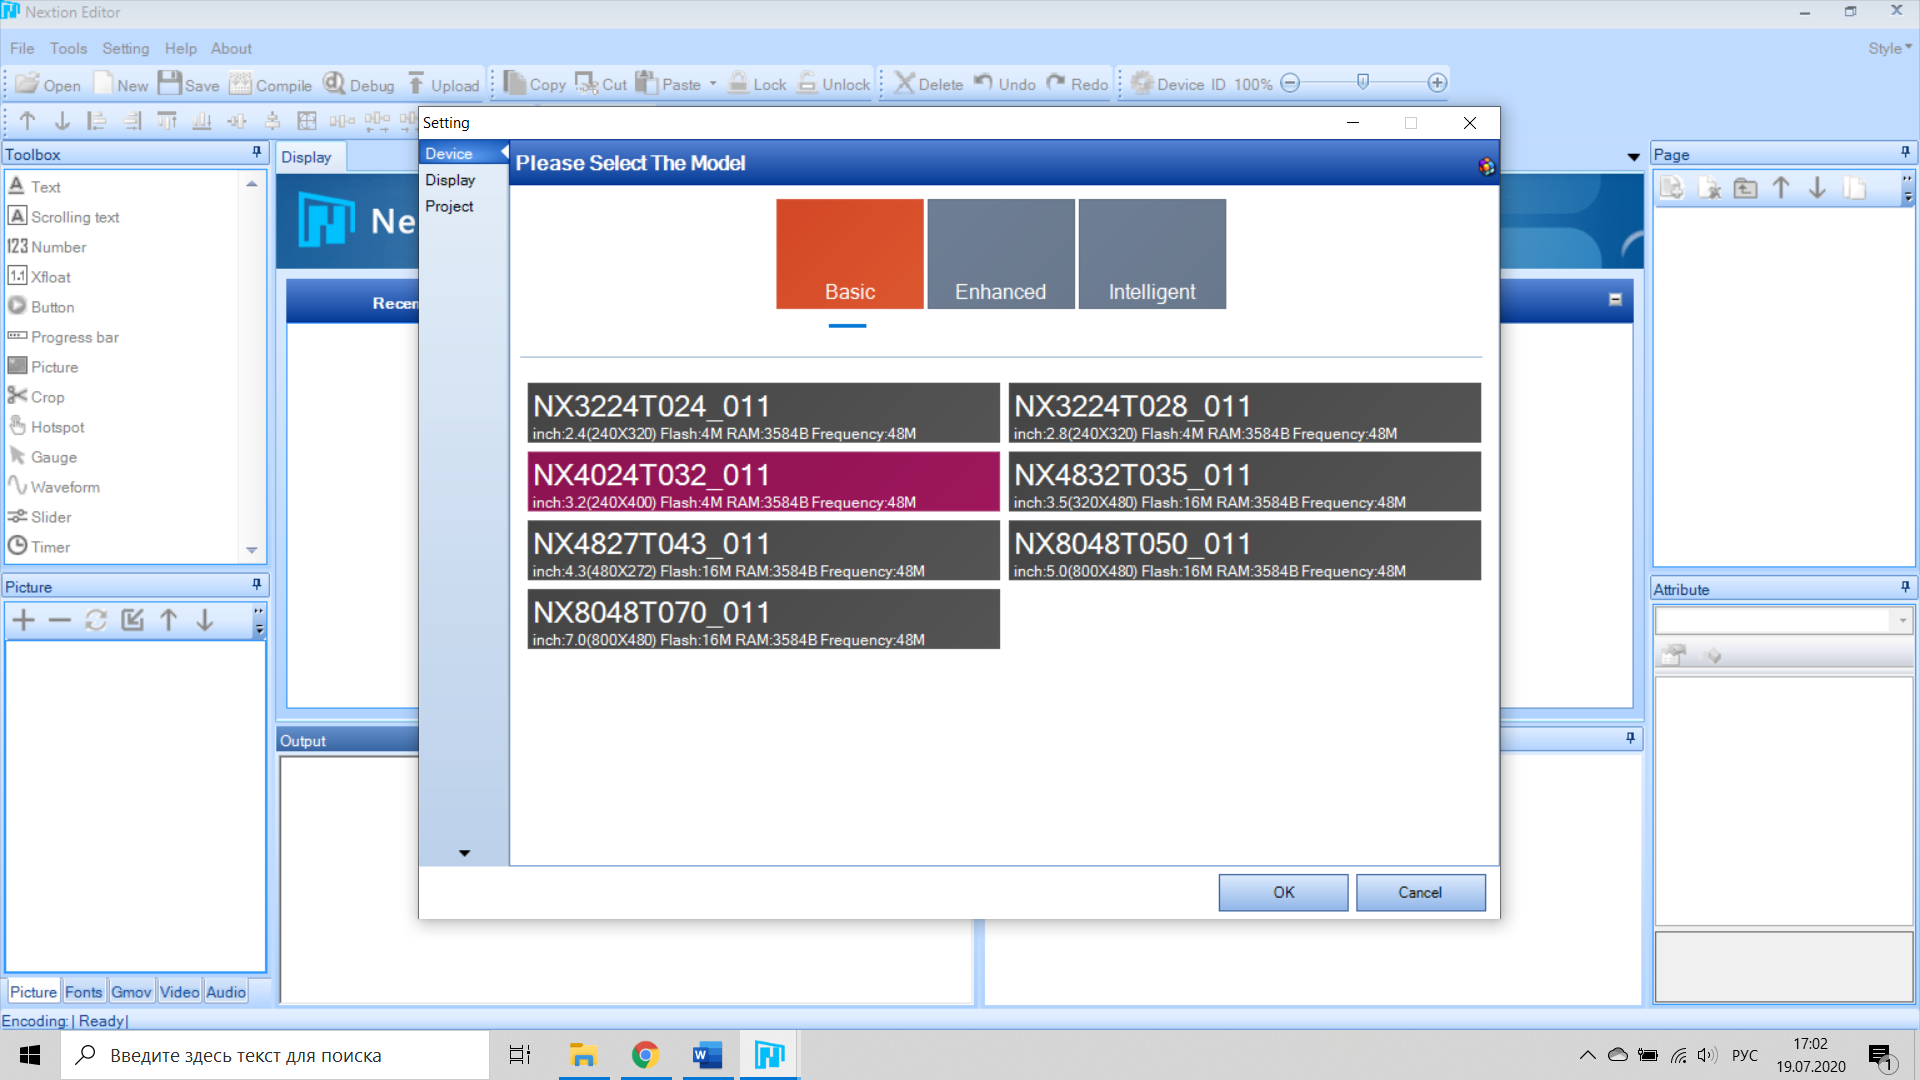
Task: Expand the settings sidebar down arrow
Action: 464,853
